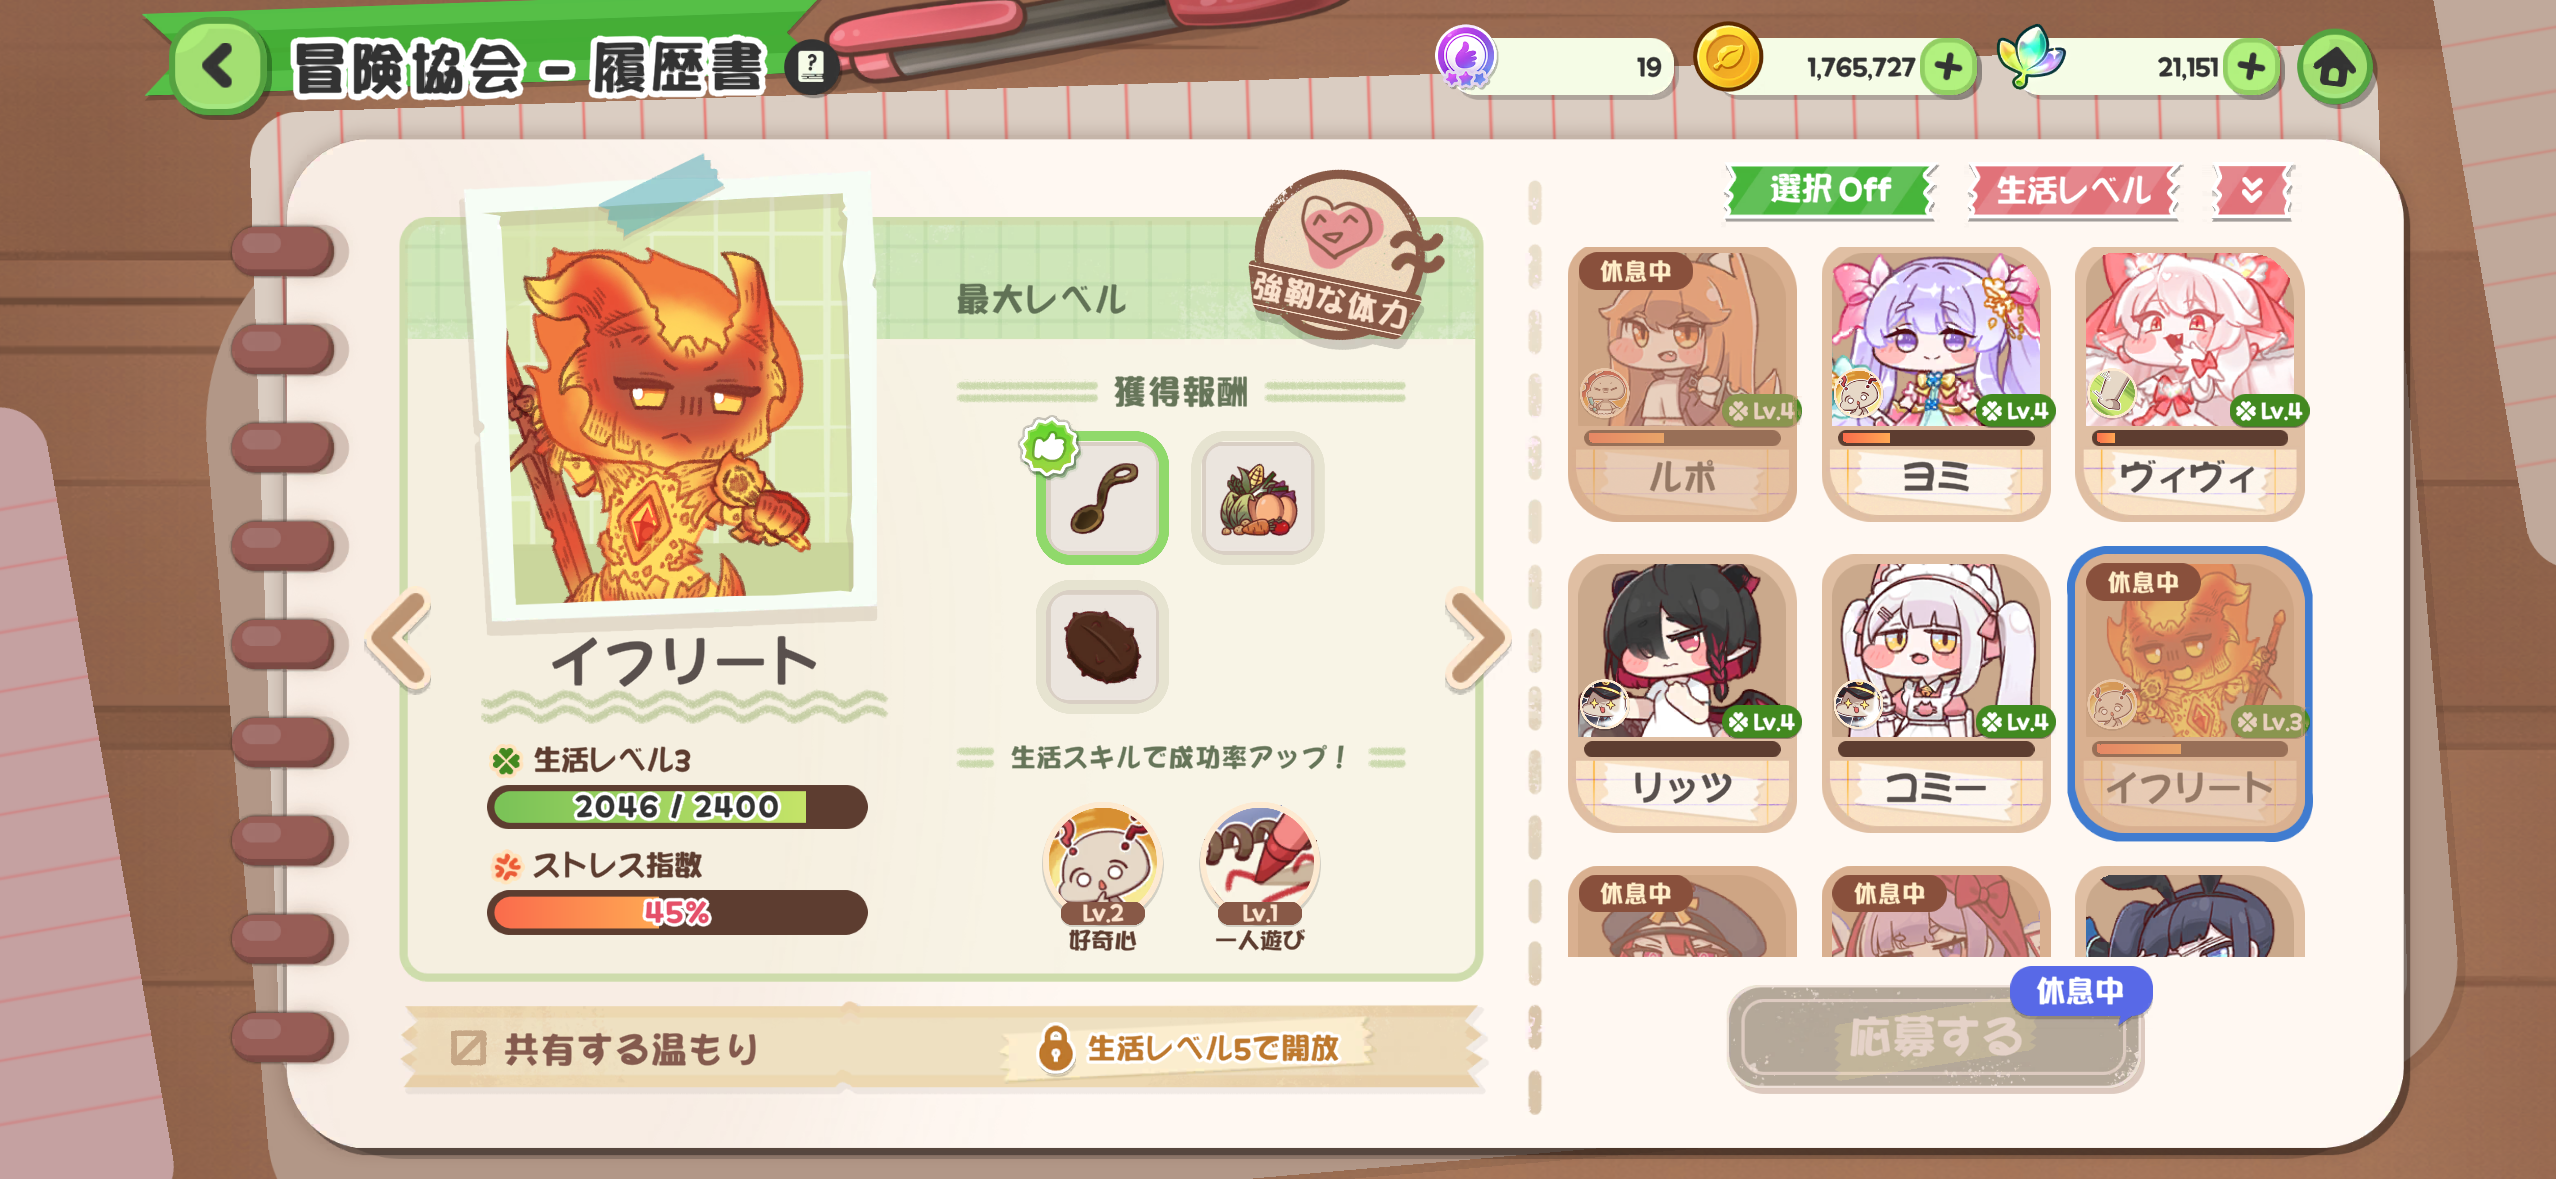Screen dimensions: 2556x1179
Task: Open the help question mark icon
Action: coord(811,68)
